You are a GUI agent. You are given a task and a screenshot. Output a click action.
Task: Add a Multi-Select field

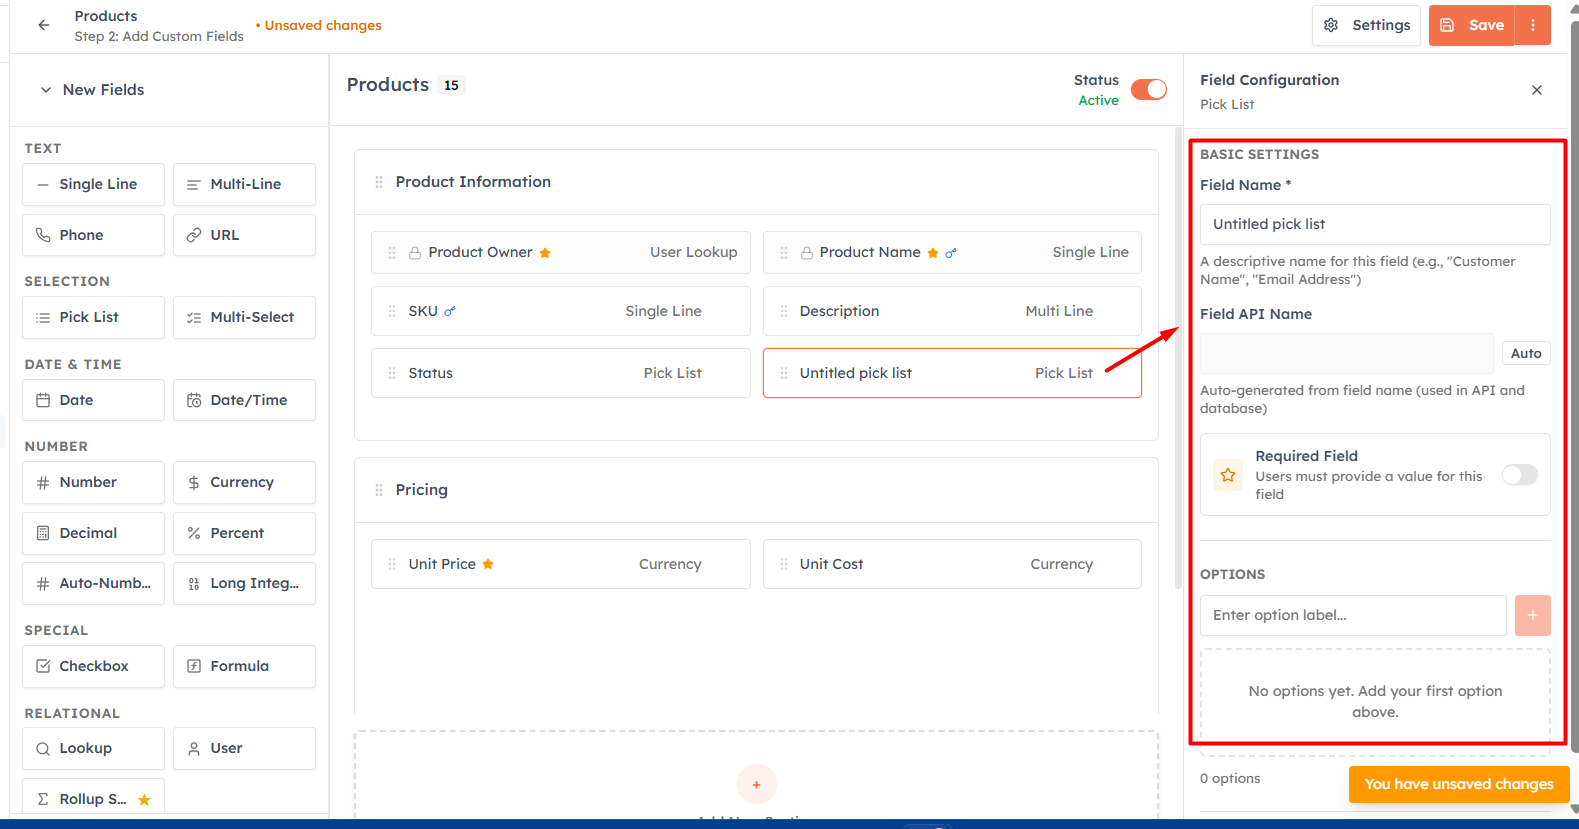click(x=244, y=317)
